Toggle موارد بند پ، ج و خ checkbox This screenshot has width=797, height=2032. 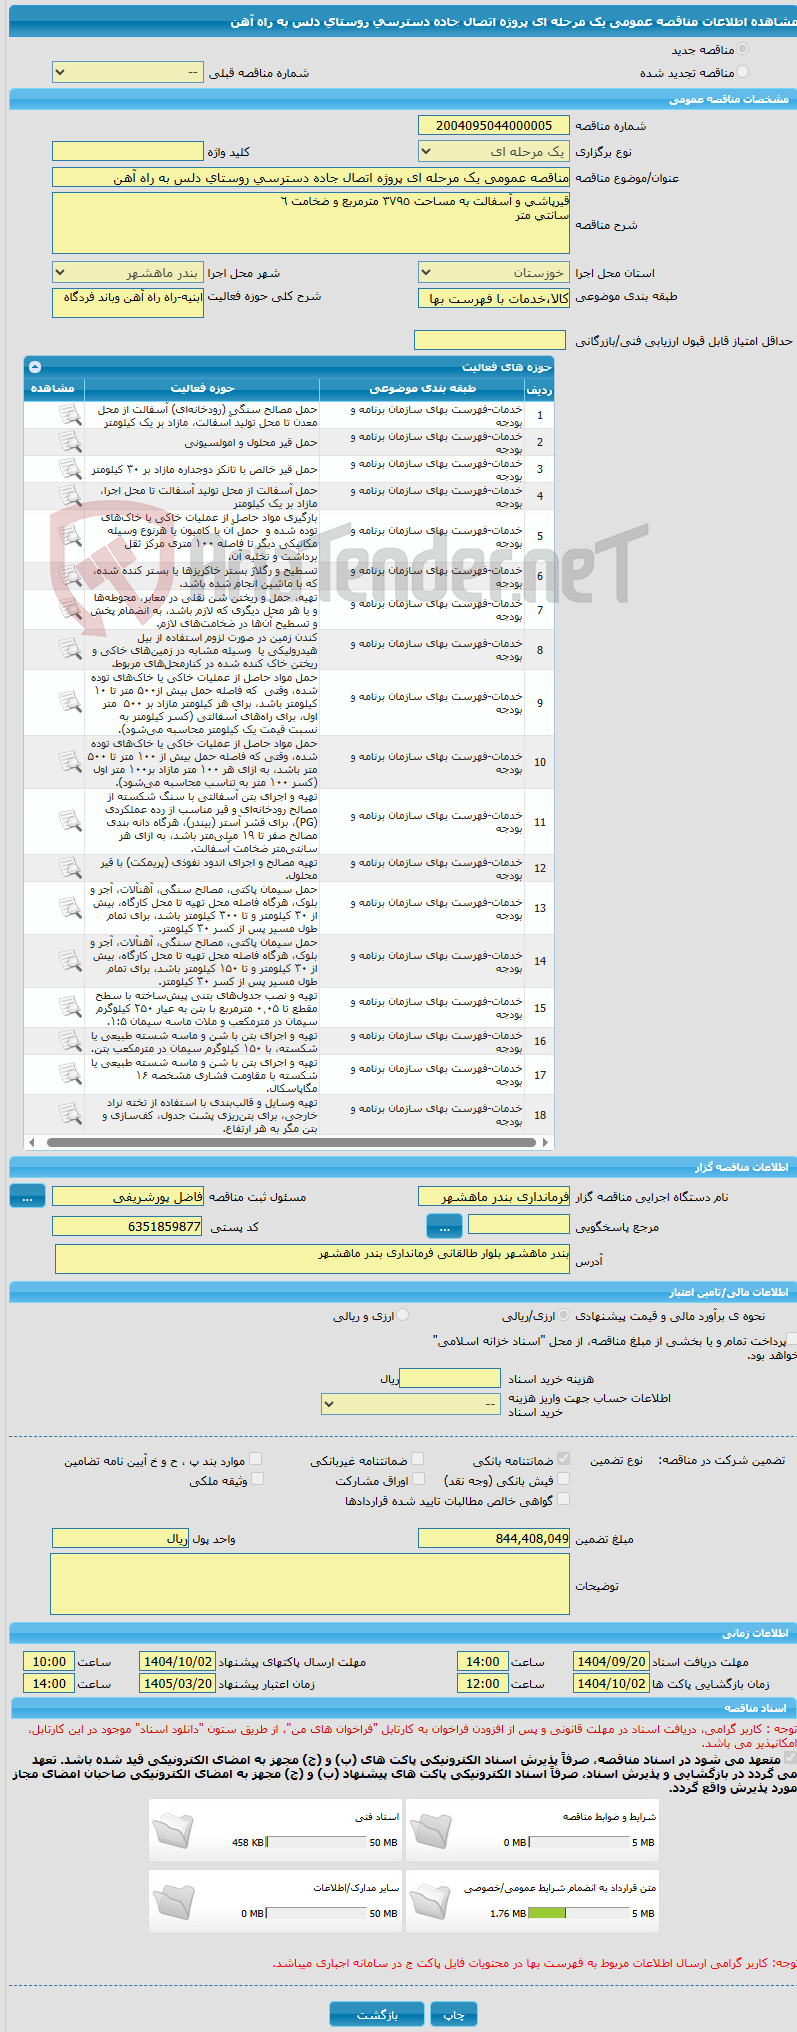pos(256,1459)
